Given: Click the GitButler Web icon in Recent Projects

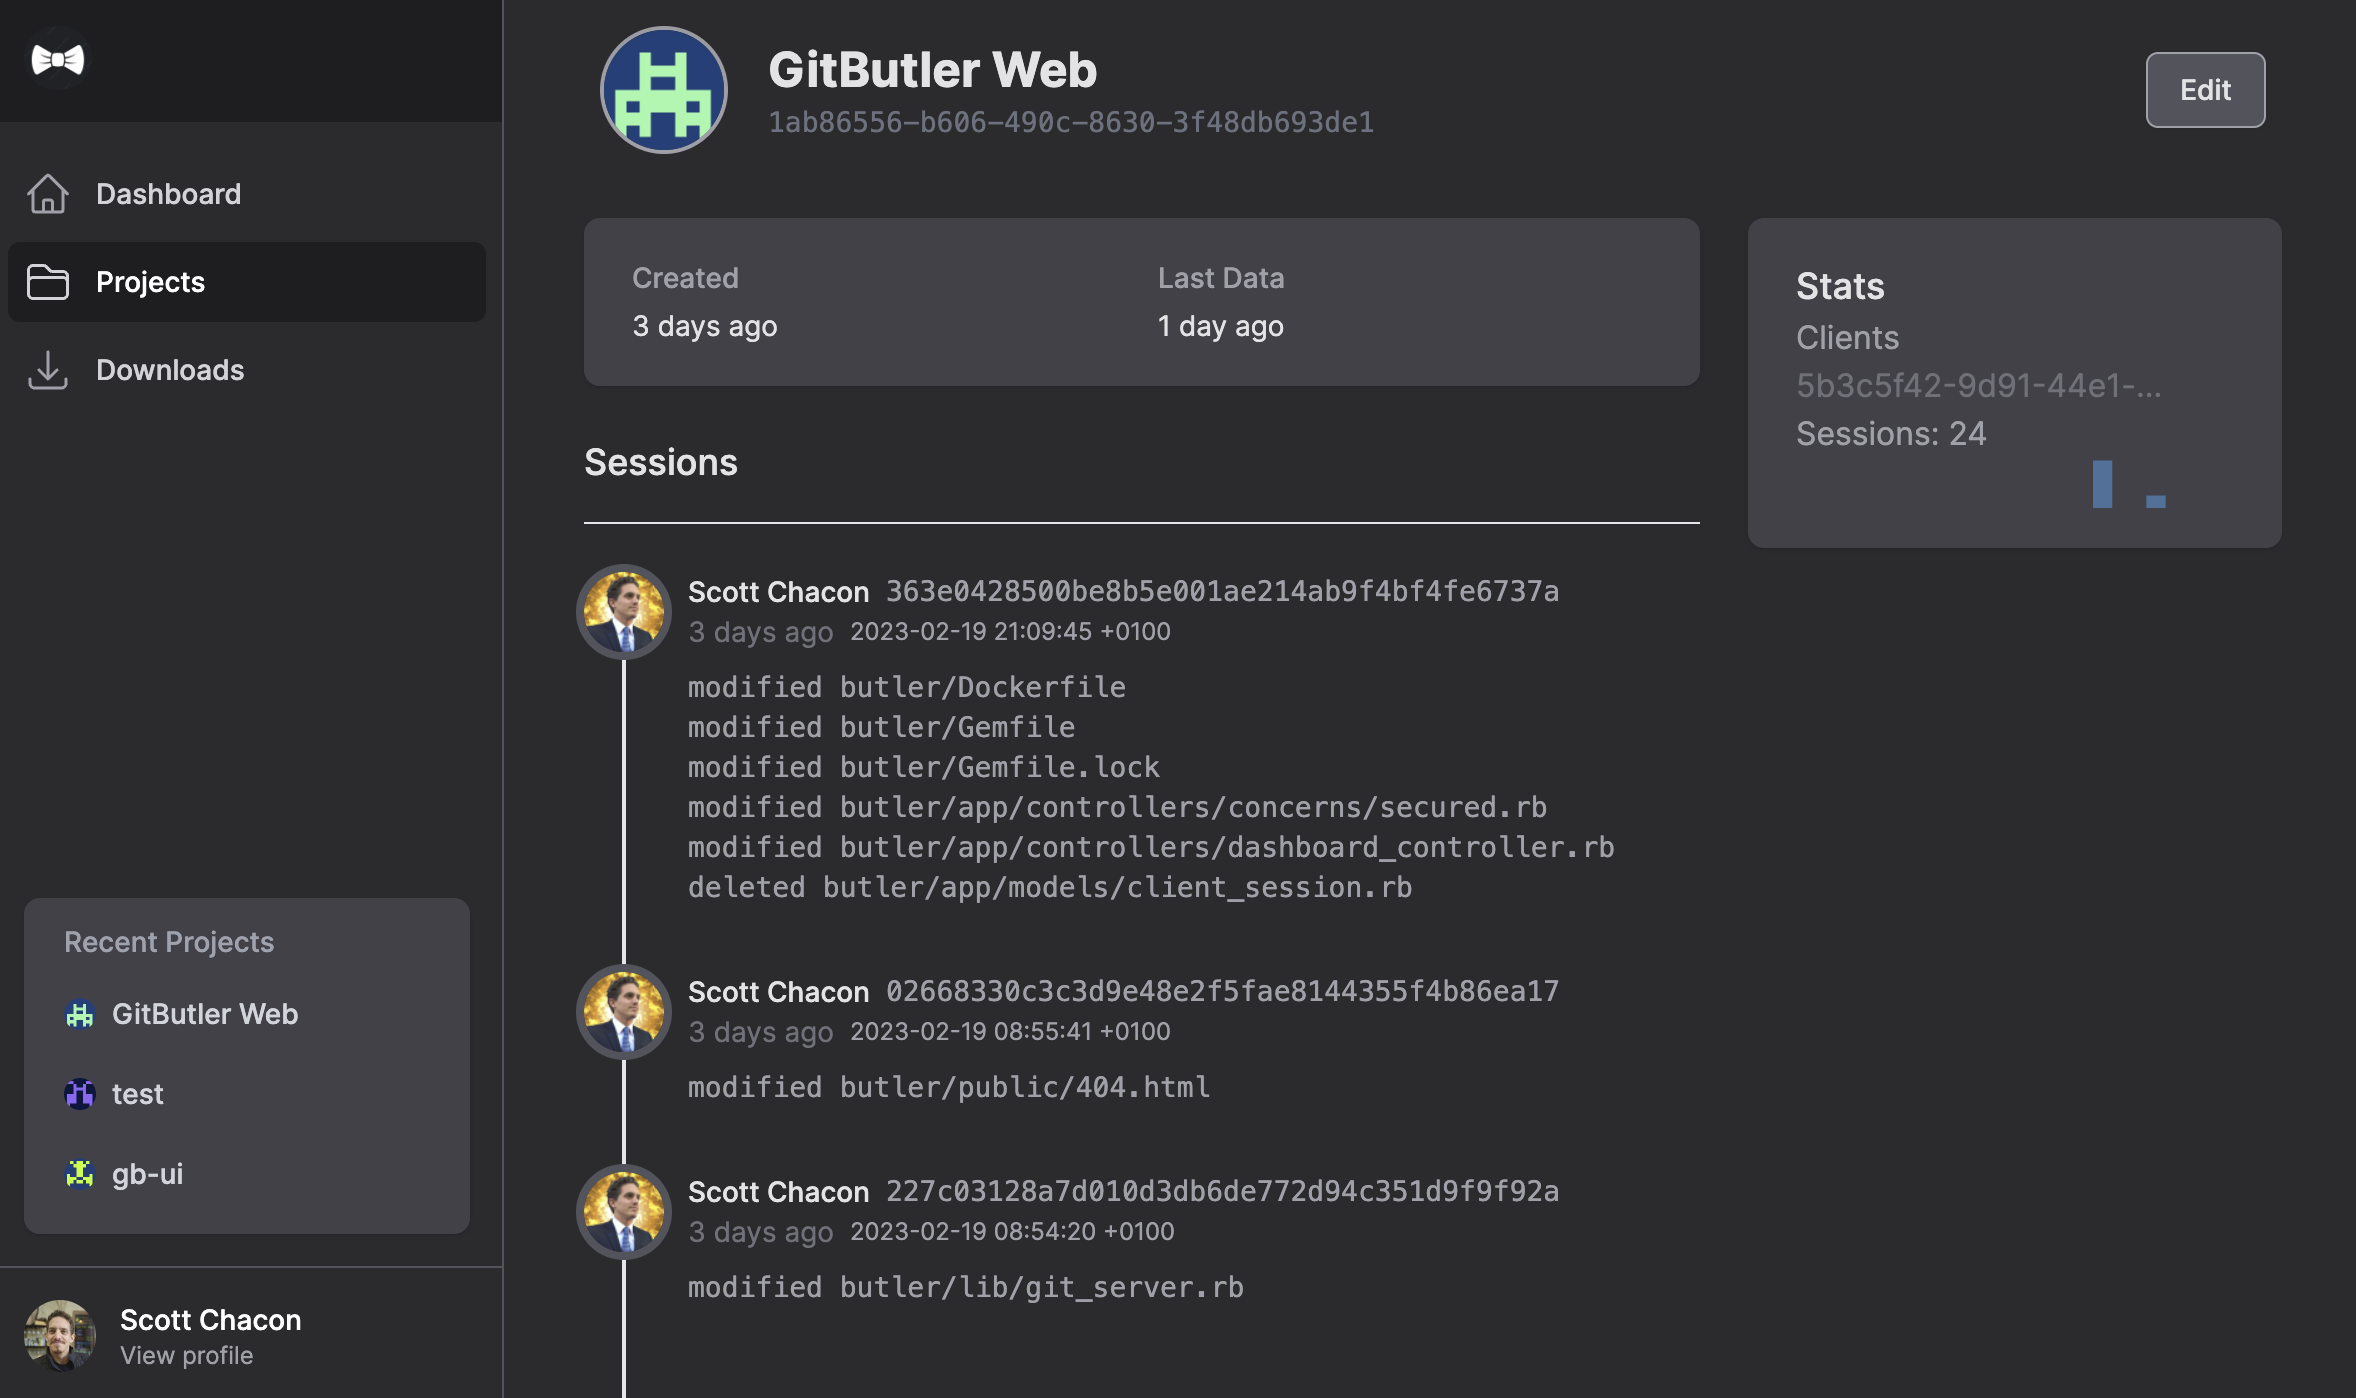Looking at the screenshot, I should (x=80, y=1014).
